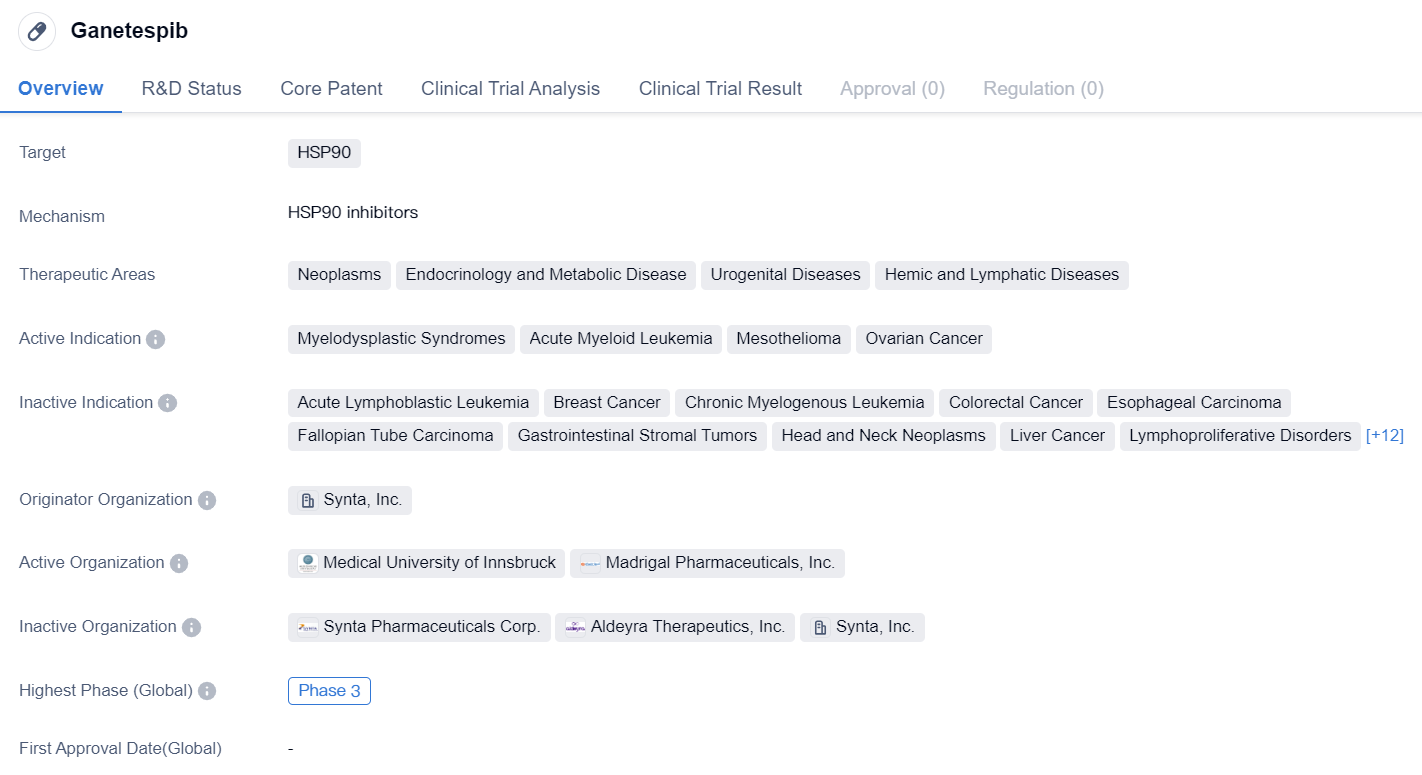Click info icon next to Originator Organization
The width and height of the screenshot is (1422, 775).
coord(207,500)
